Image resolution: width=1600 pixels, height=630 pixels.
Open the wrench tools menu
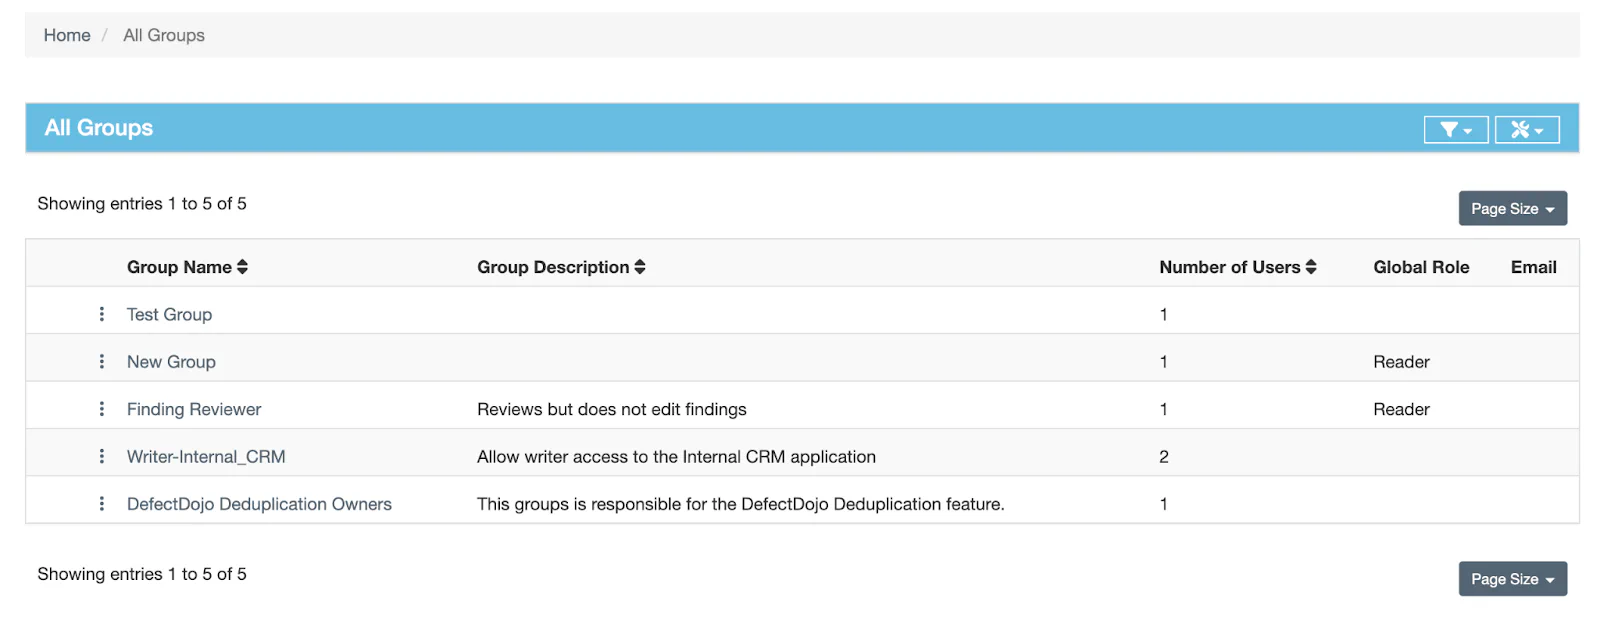tap(1526, 130)
